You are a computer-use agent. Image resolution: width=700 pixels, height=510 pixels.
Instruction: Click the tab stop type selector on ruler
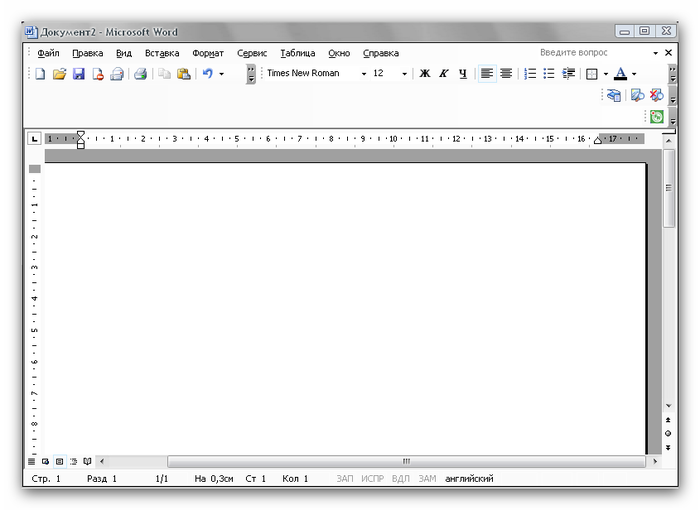click(34, 139)
